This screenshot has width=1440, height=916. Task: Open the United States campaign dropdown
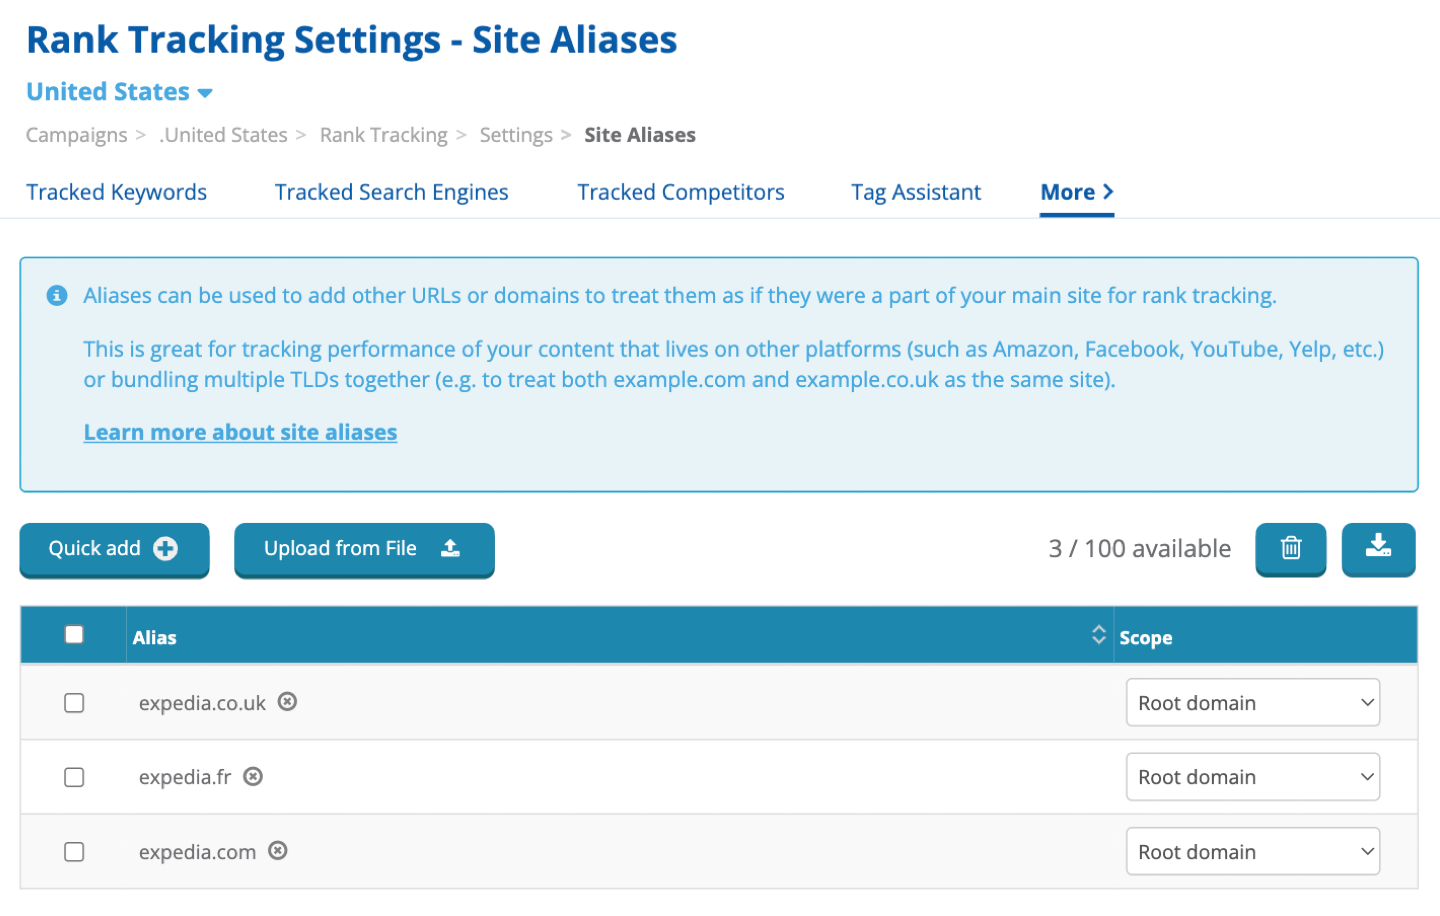click(x=119, y=92)
